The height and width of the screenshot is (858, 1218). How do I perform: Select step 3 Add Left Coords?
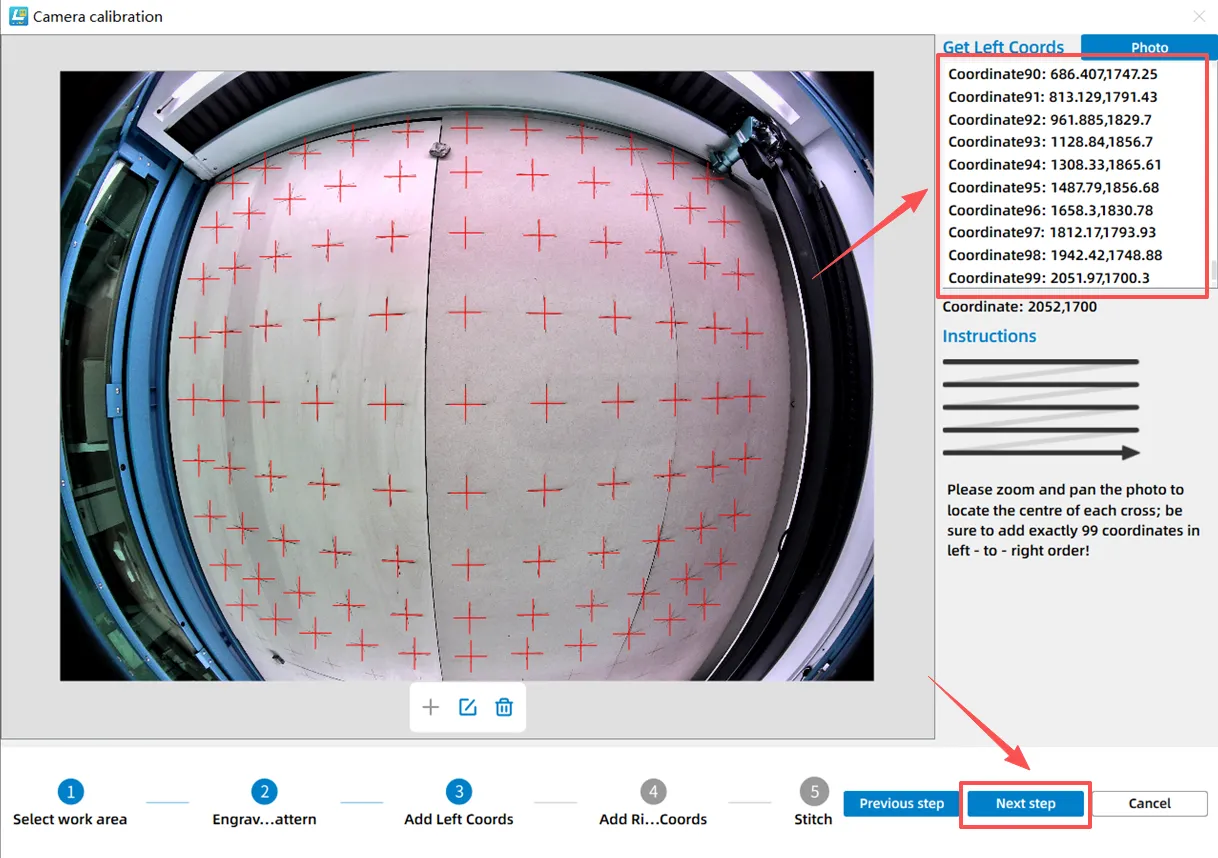click(458, 793)
